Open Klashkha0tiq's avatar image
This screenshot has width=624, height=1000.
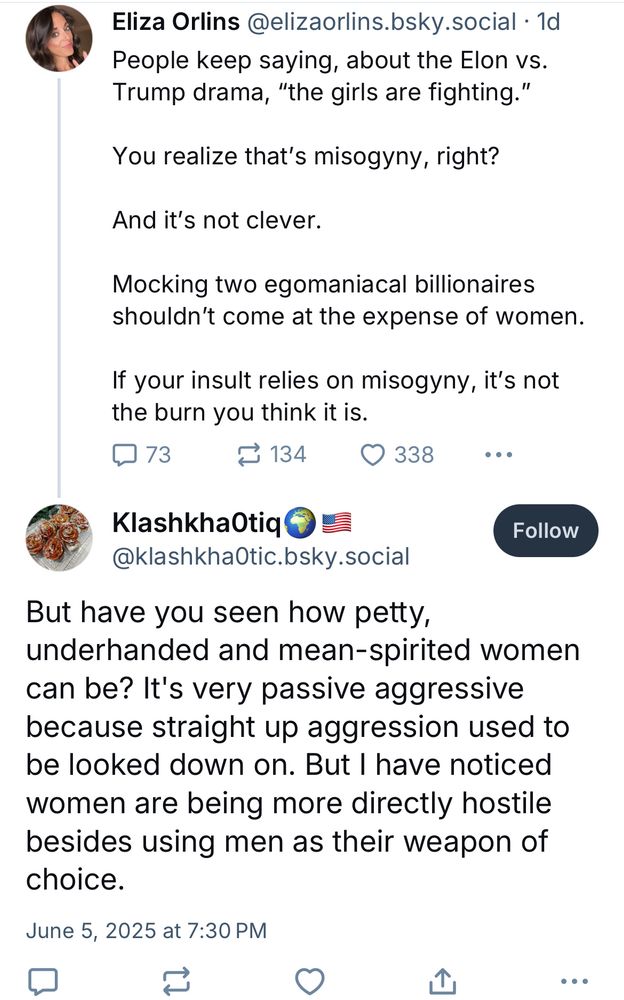(x=59, y=536)
